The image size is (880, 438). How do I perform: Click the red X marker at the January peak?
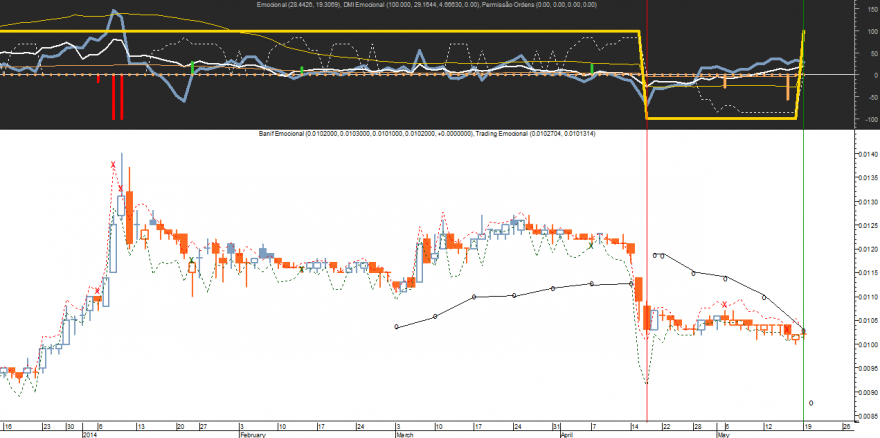113,165
